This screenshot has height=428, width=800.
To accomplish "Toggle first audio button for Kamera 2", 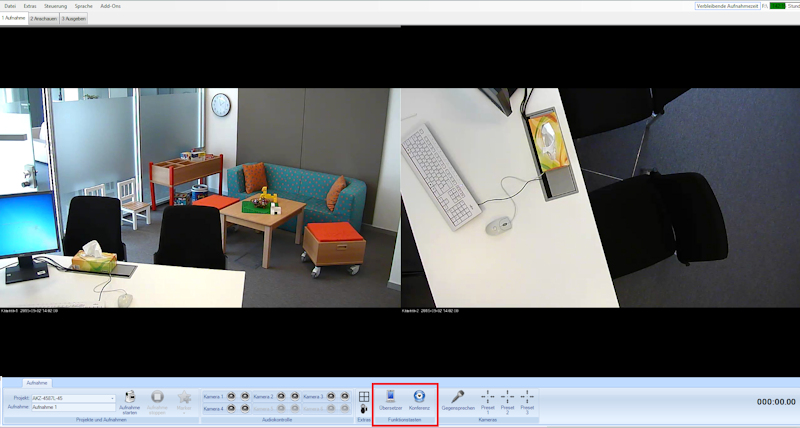I will pos(281,397).
